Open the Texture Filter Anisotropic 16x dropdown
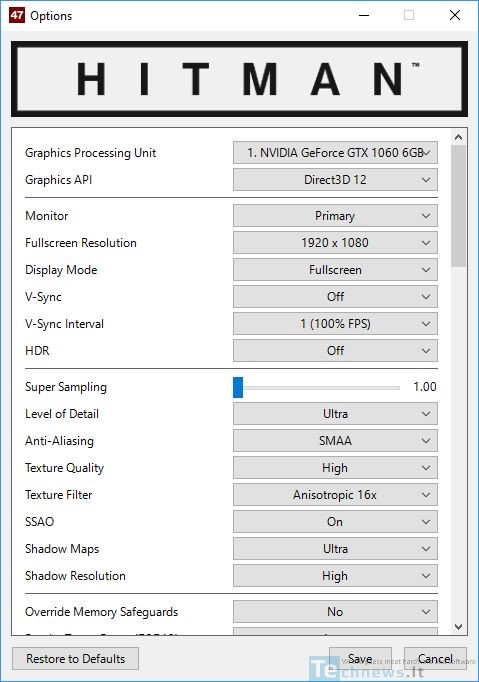Viewport: 479px width, 682px height. pos(335,495)
